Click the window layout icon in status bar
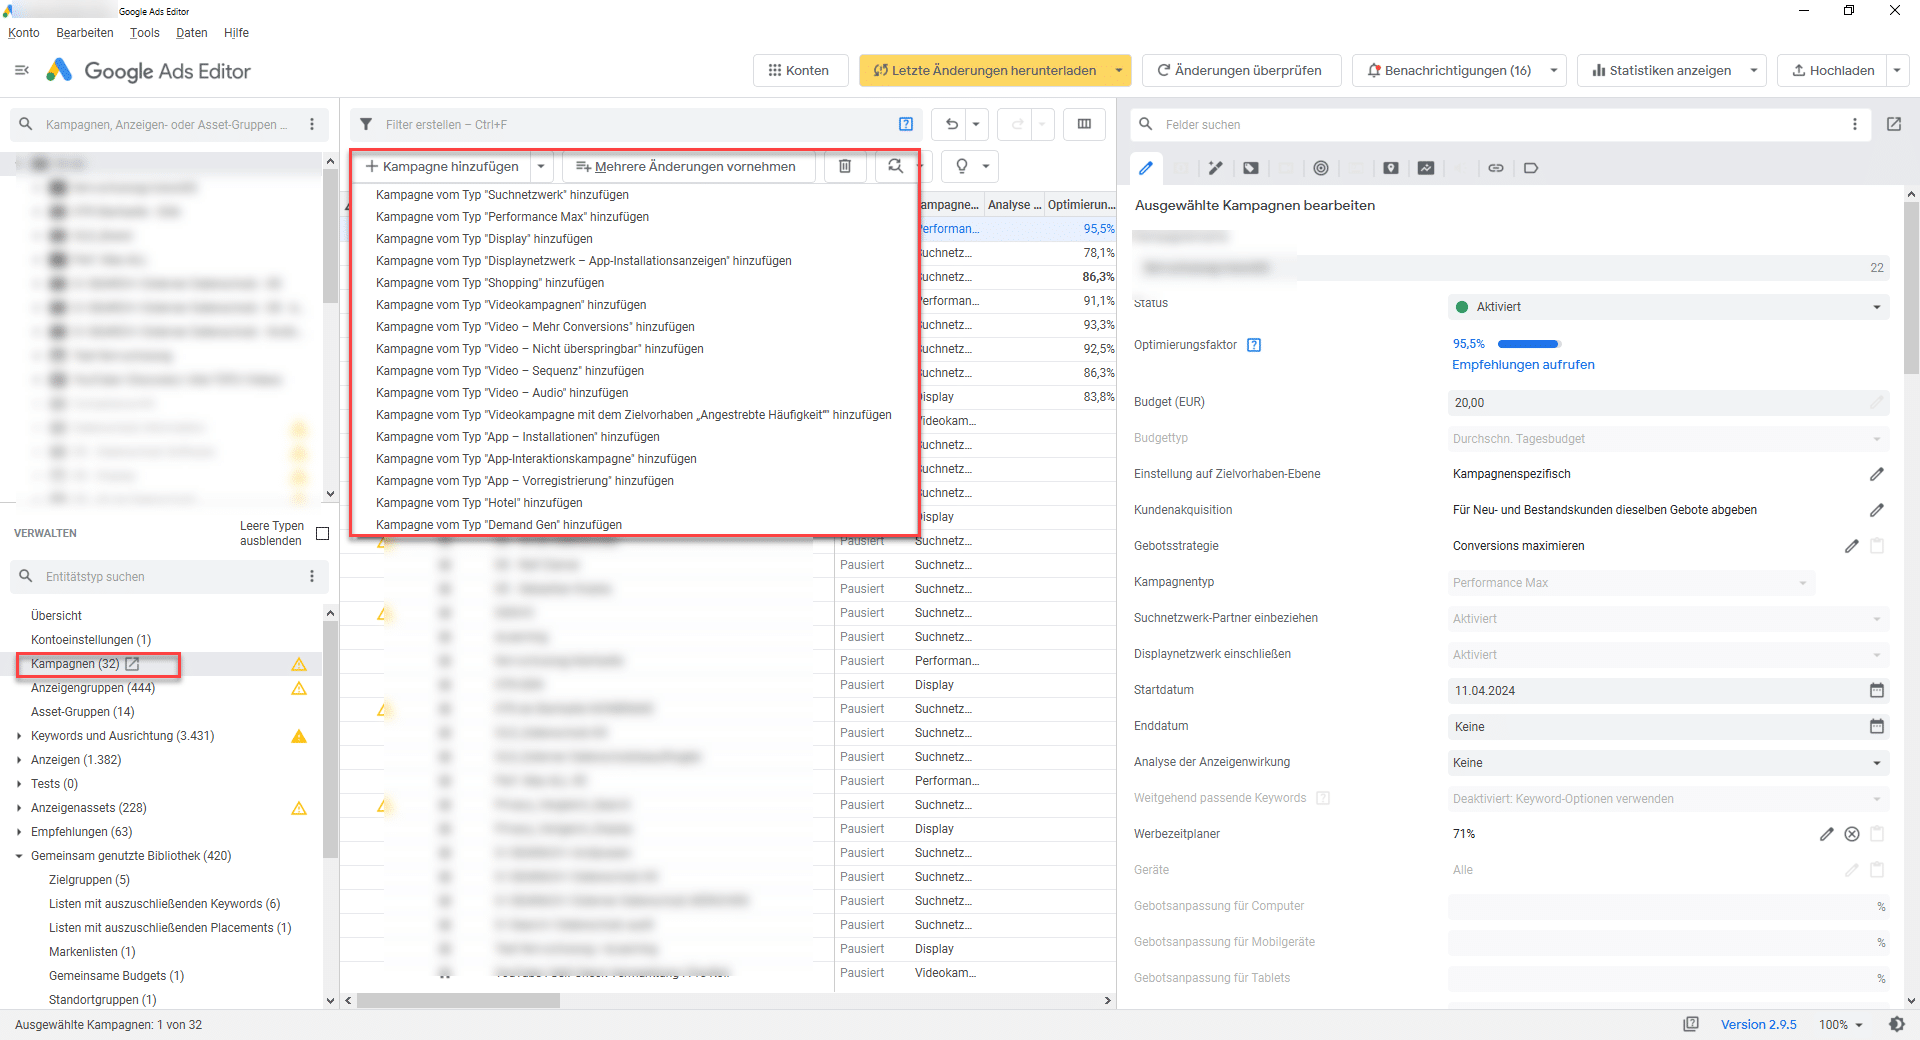 (x=1691, y=1024)
